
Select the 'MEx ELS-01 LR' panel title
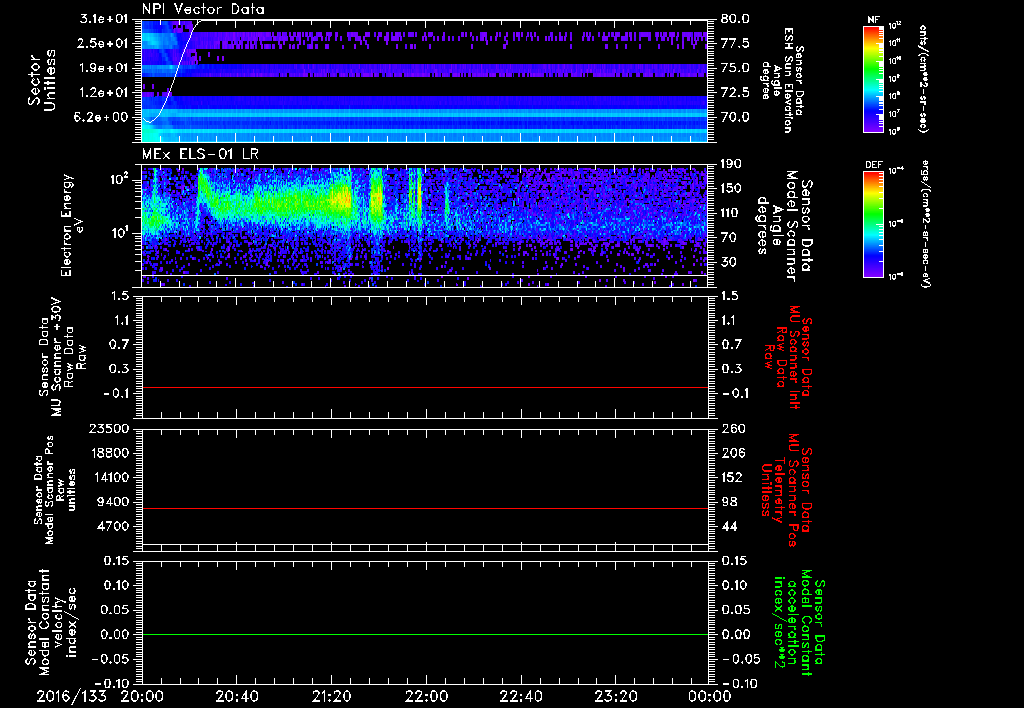tap(200, 154)
